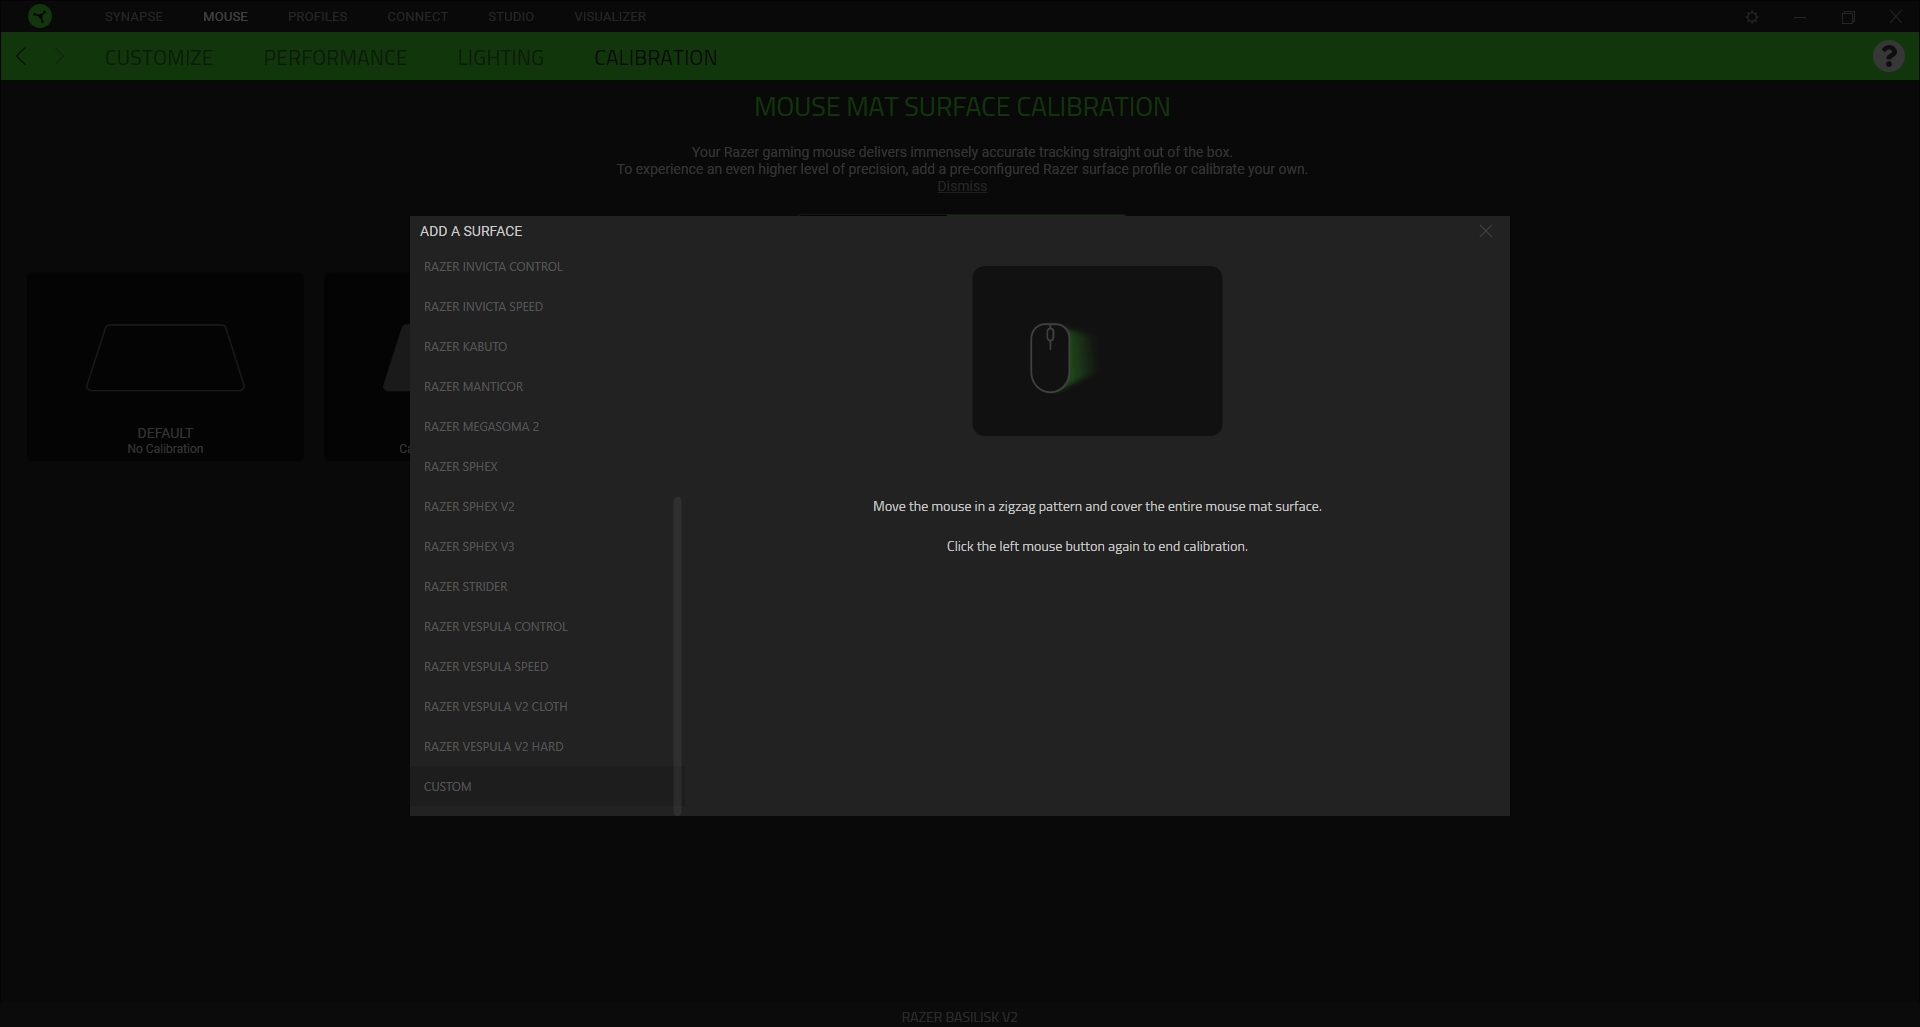Select the Default surface card

point(165,367)
